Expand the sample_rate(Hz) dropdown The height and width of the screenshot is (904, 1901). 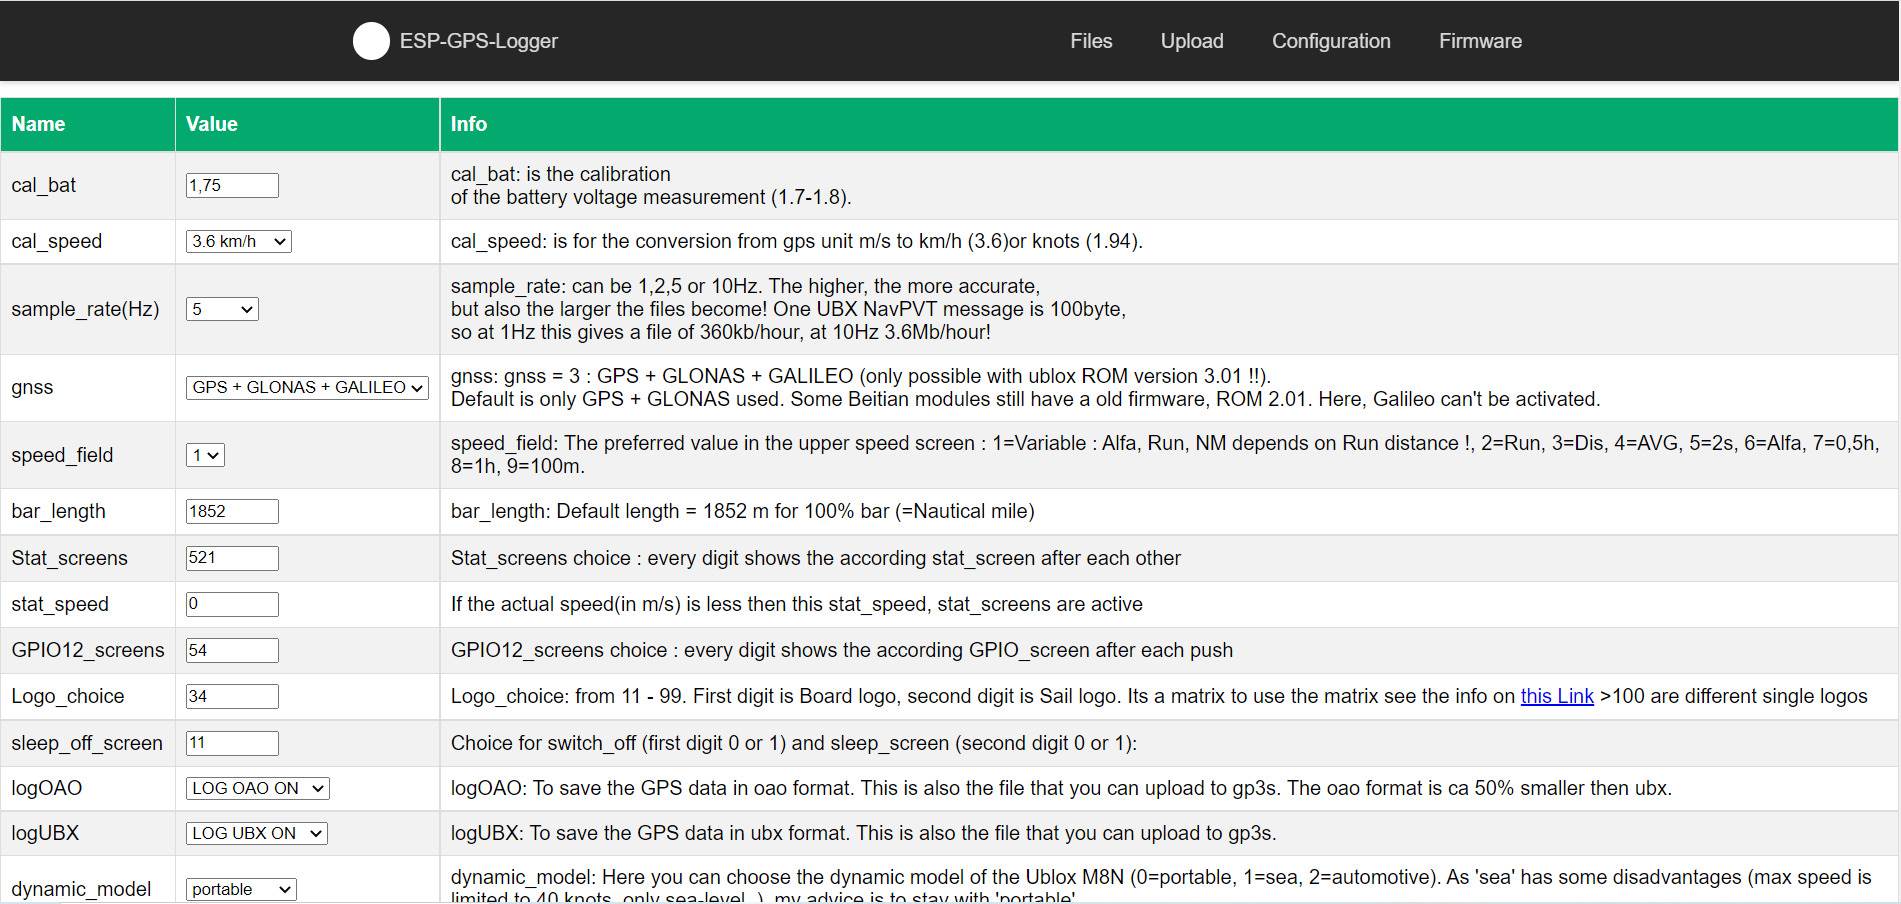tap(220, 309)
